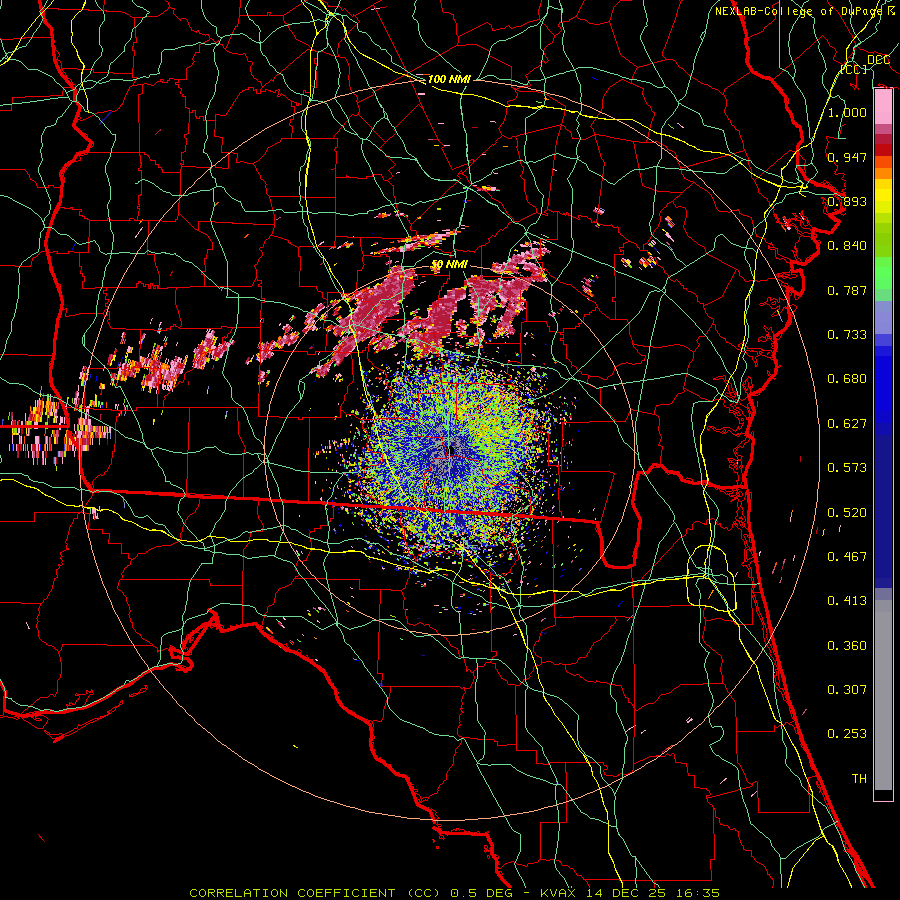The image size is (900, 900).
Task: Select the 0.733 legend value
Action: tap(847, 335)
